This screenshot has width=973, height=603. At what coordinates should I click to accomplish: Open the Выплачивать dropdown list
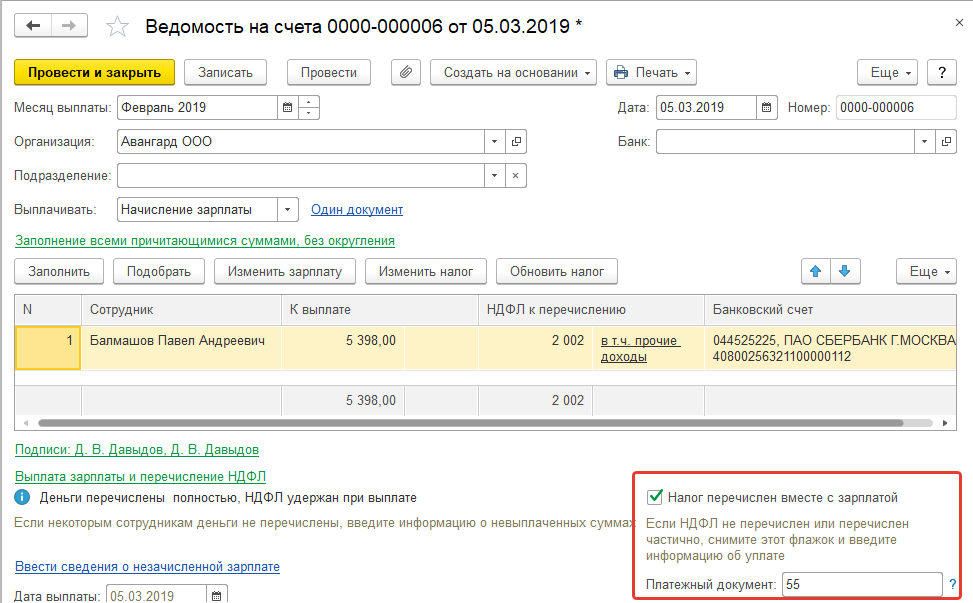287,210
